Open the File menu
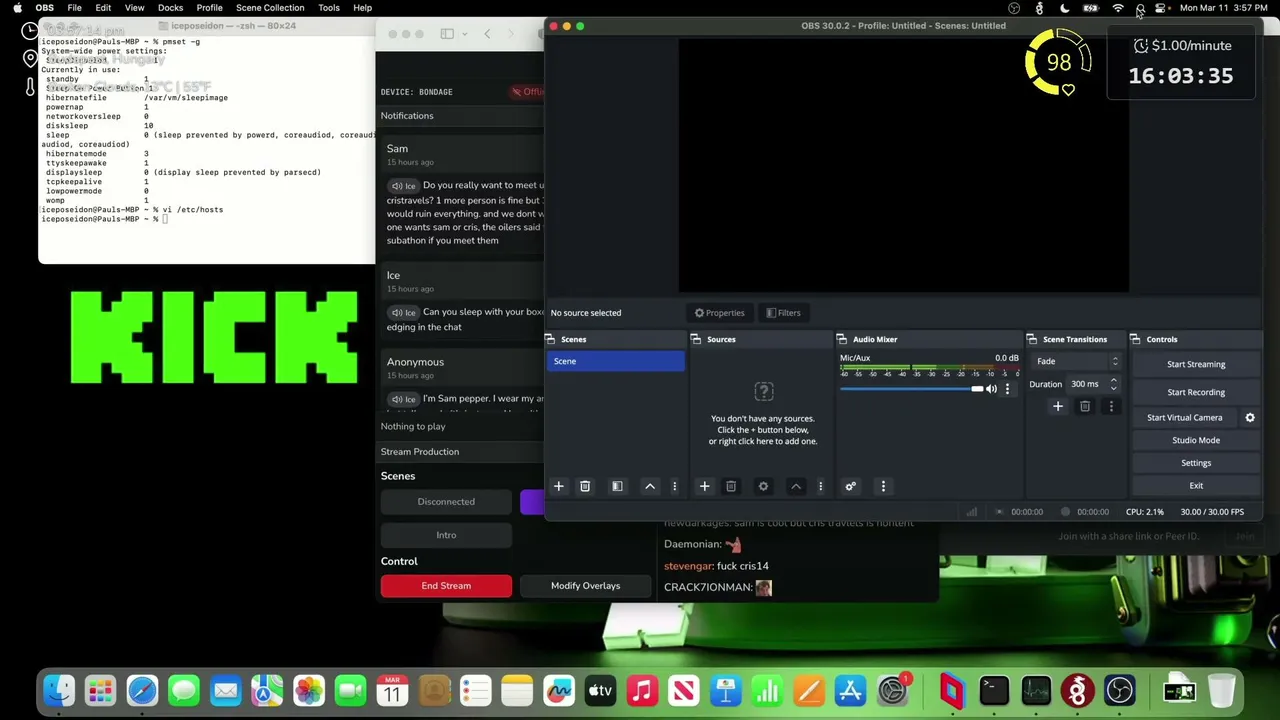 (74, 8)
